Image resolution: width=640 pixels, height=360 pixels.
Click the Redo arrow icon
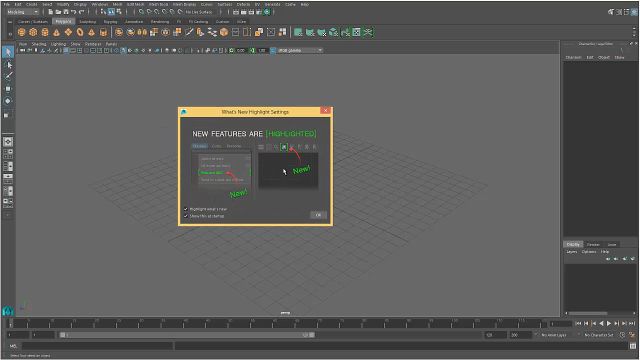pyautogui.click(x=81, y=12)
